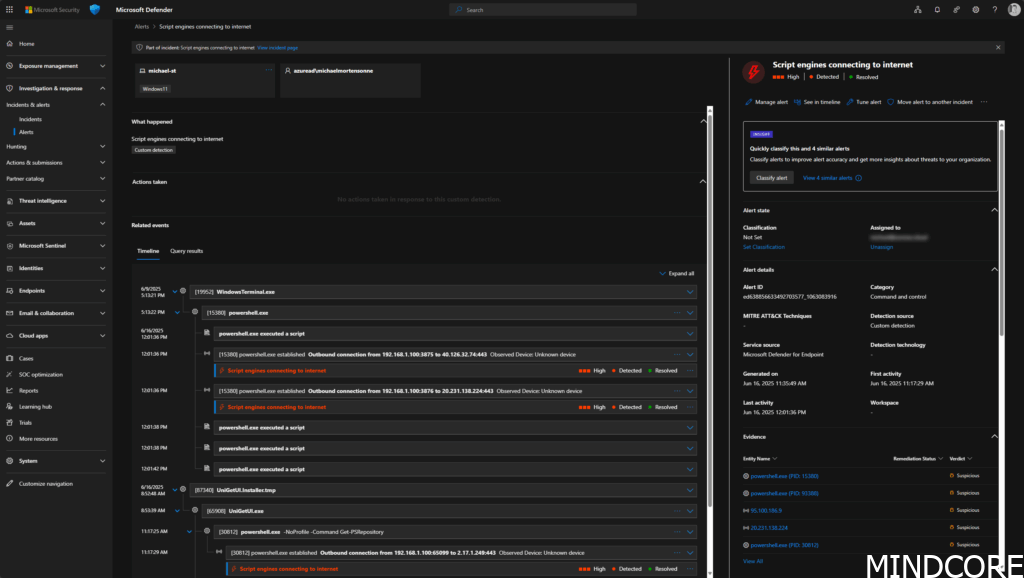Click the Learning hub icon in sidebar
Screen dimensions: 1024x578
[x=9, y=406]
